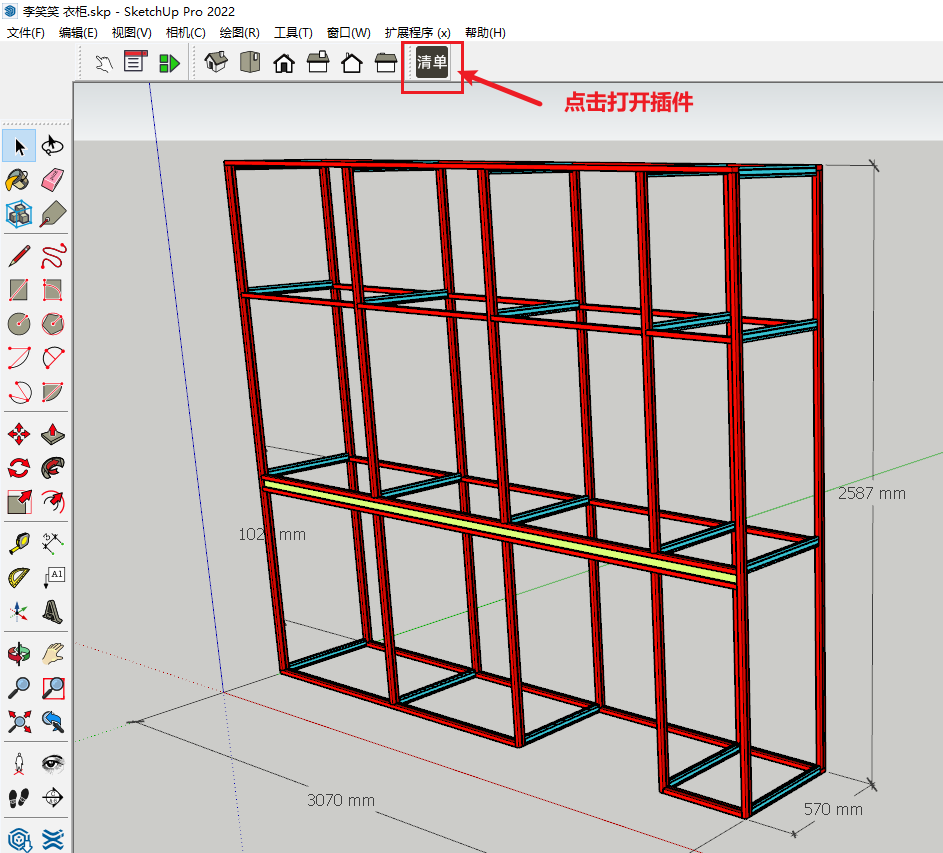Activate the Push/Pull tool
943x853 pixels.
[53, 434]
